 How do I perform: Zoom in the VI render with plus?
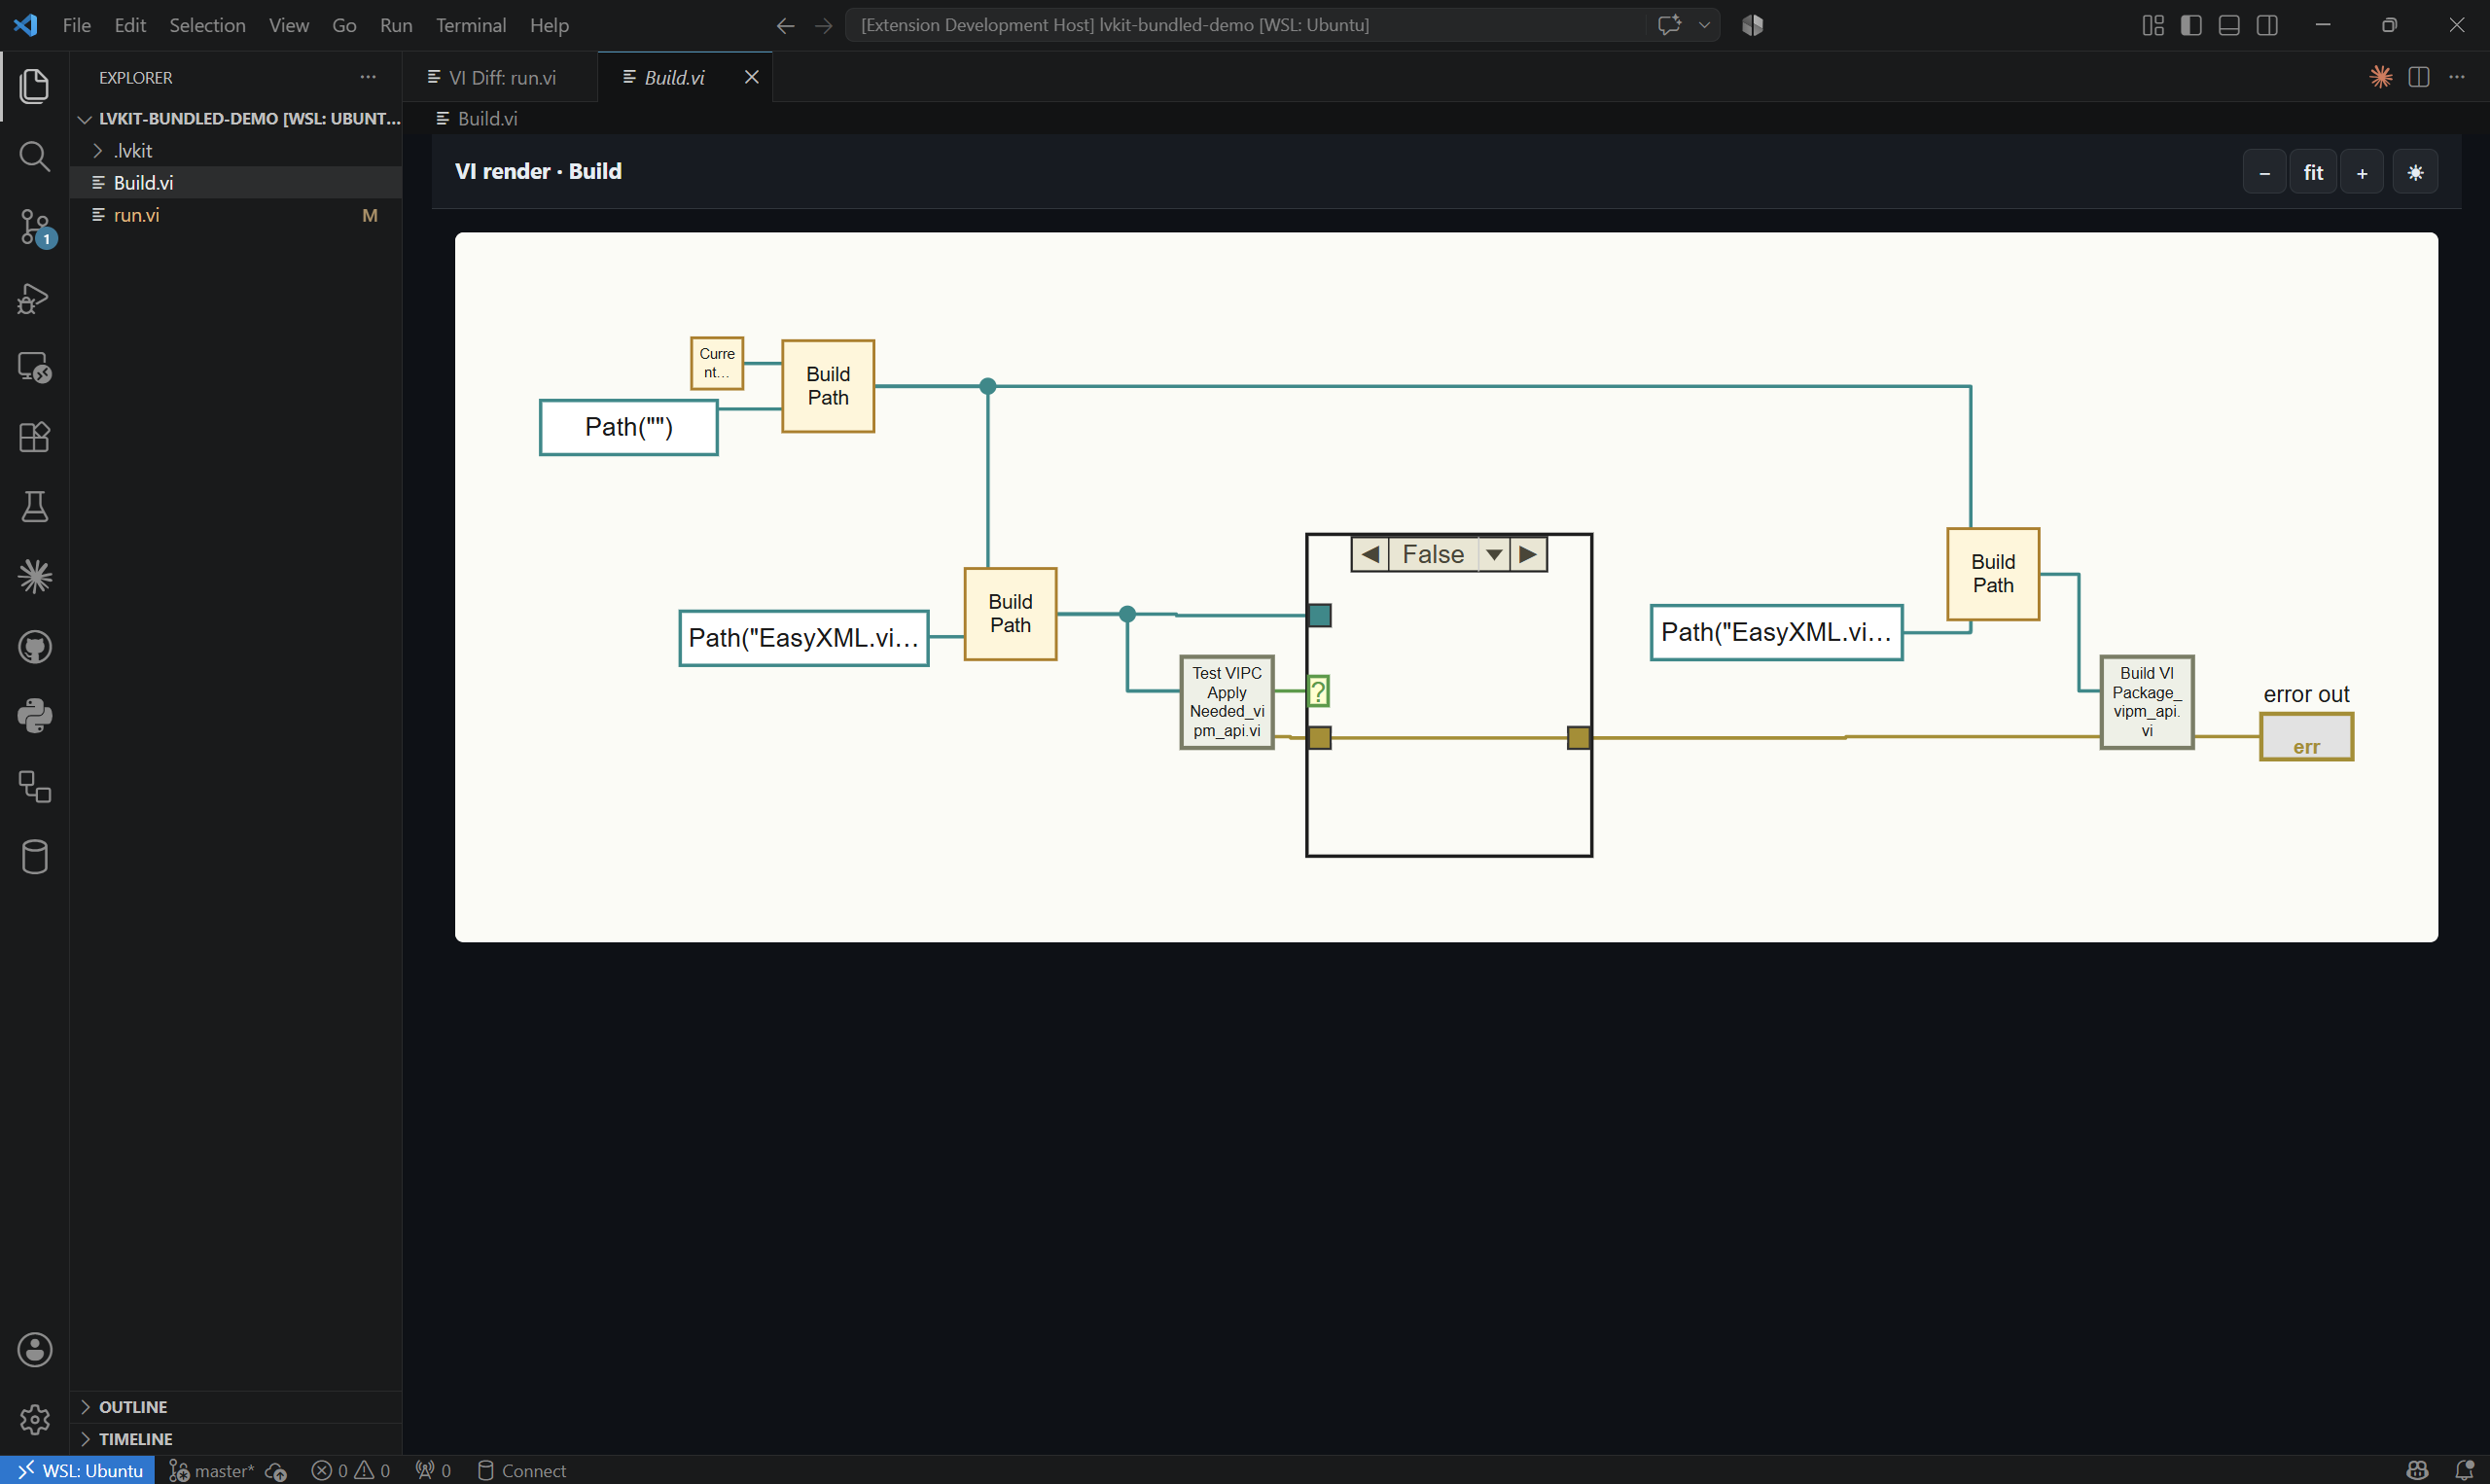pyautogui.click(x=2362, y=172)
